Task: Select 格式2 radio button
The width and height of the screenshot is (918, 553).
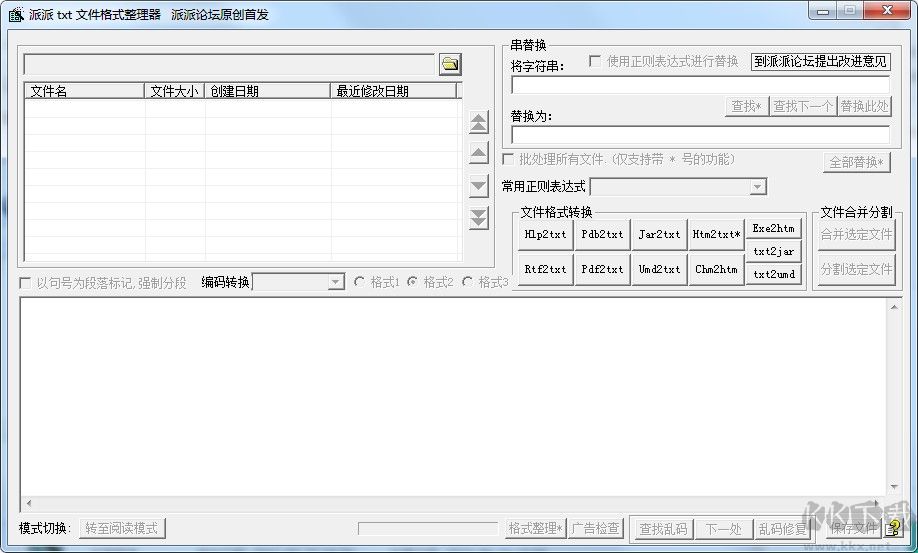Action: 412,282
